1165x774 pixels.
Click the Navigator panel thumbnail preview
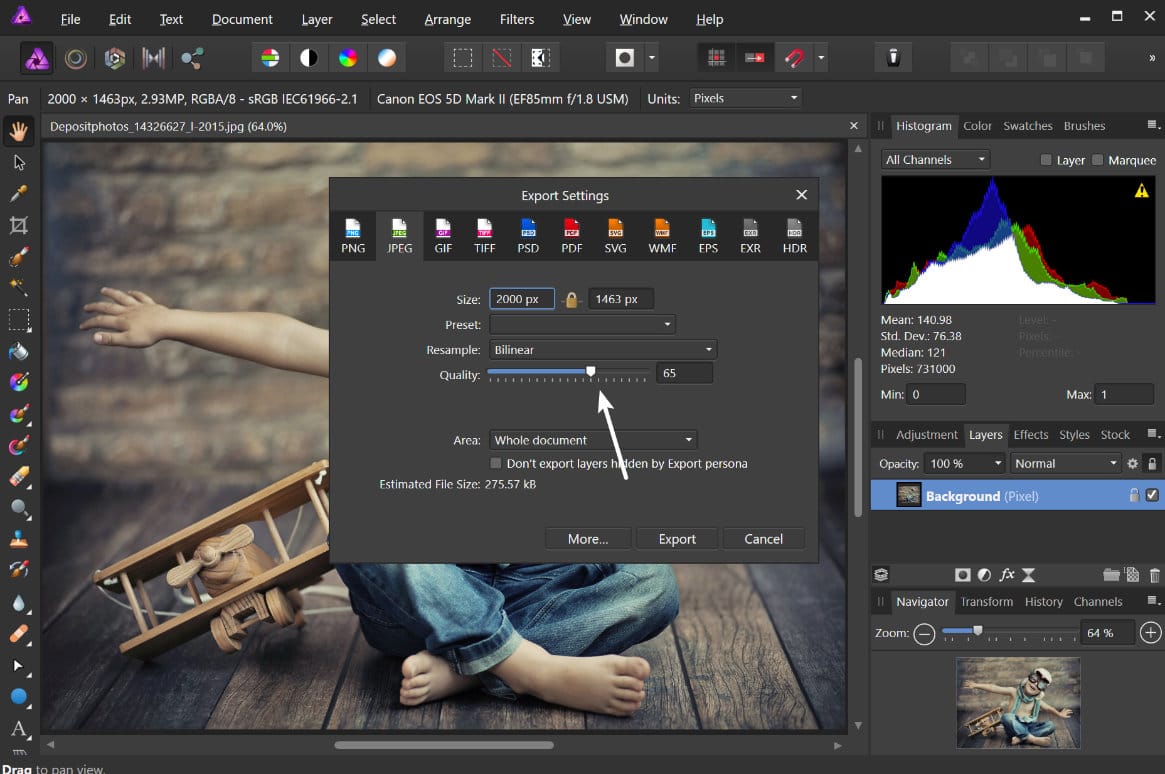(1018, 703)
